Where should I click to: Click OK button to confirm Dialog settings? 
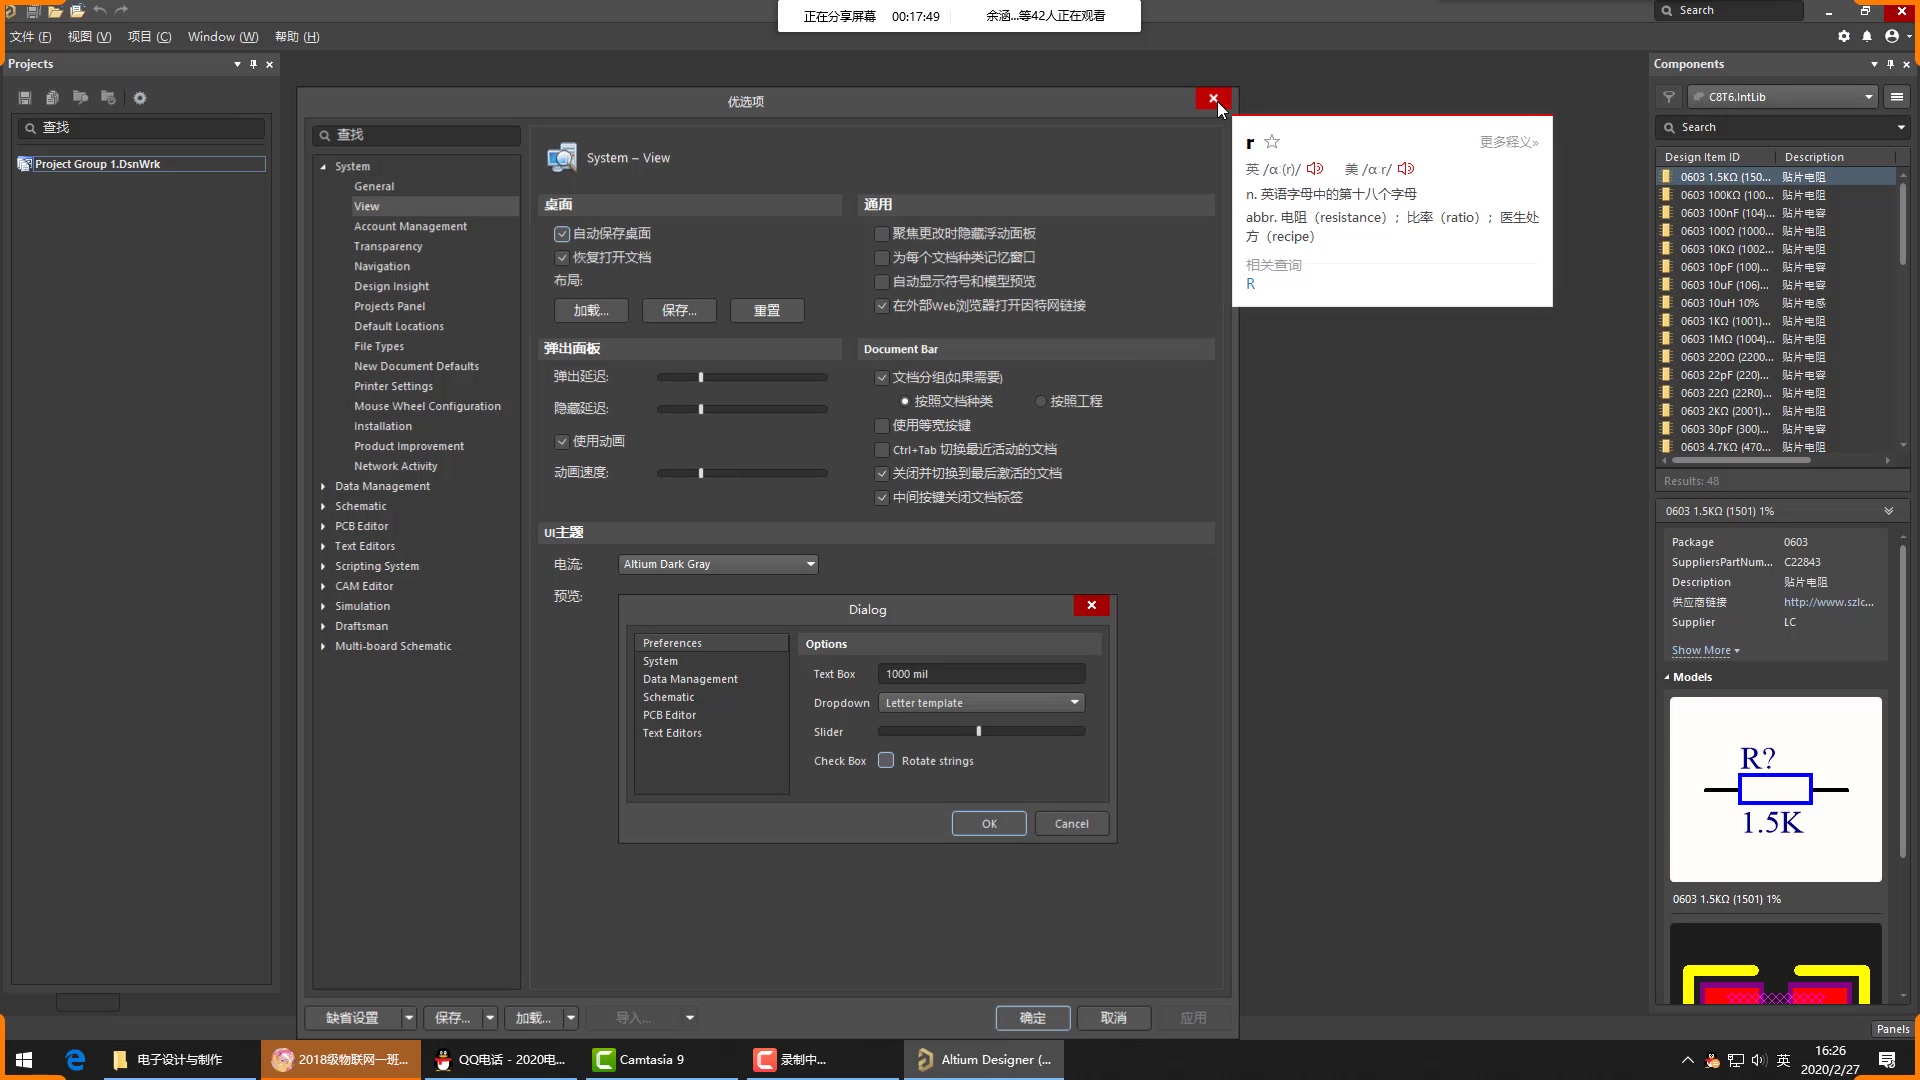989,823
